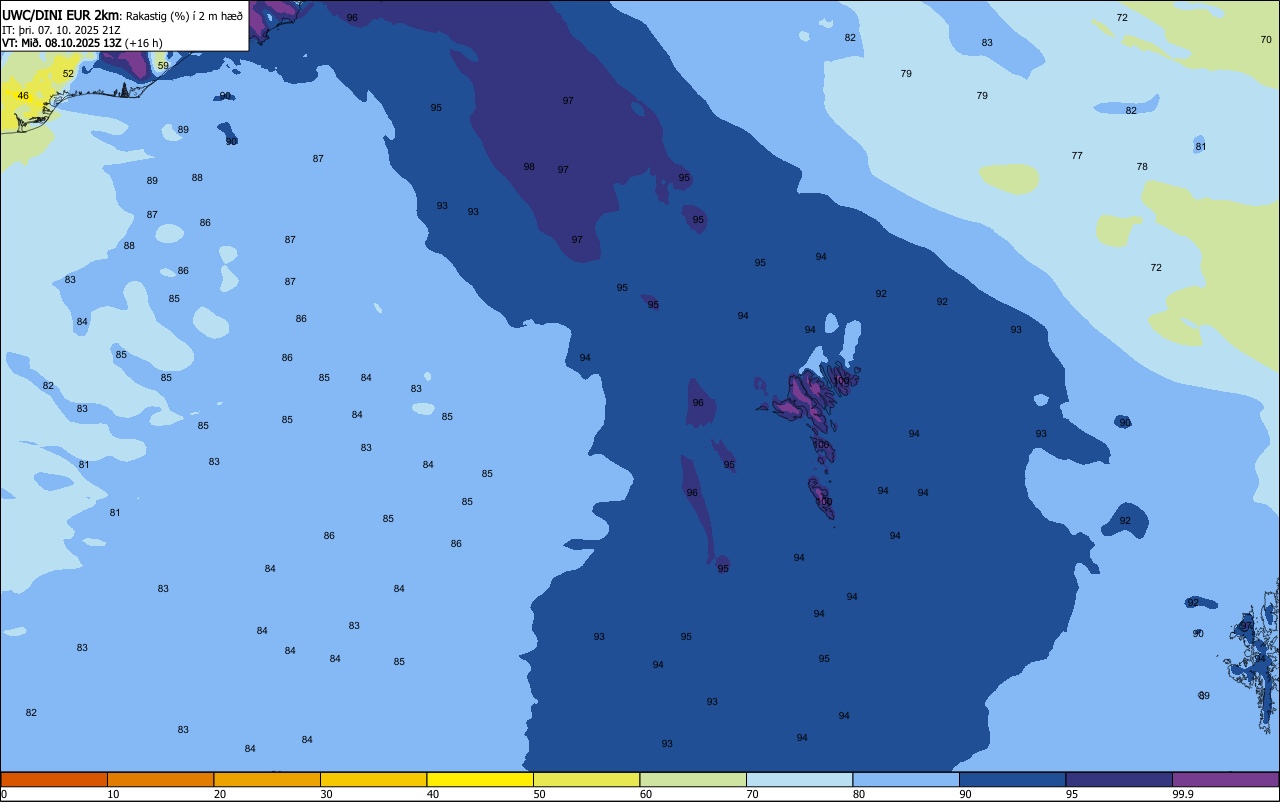Screen dimensions: 1280x802
Task: Click the bright yellow 40–50 legend swatch
Action: 480,779
